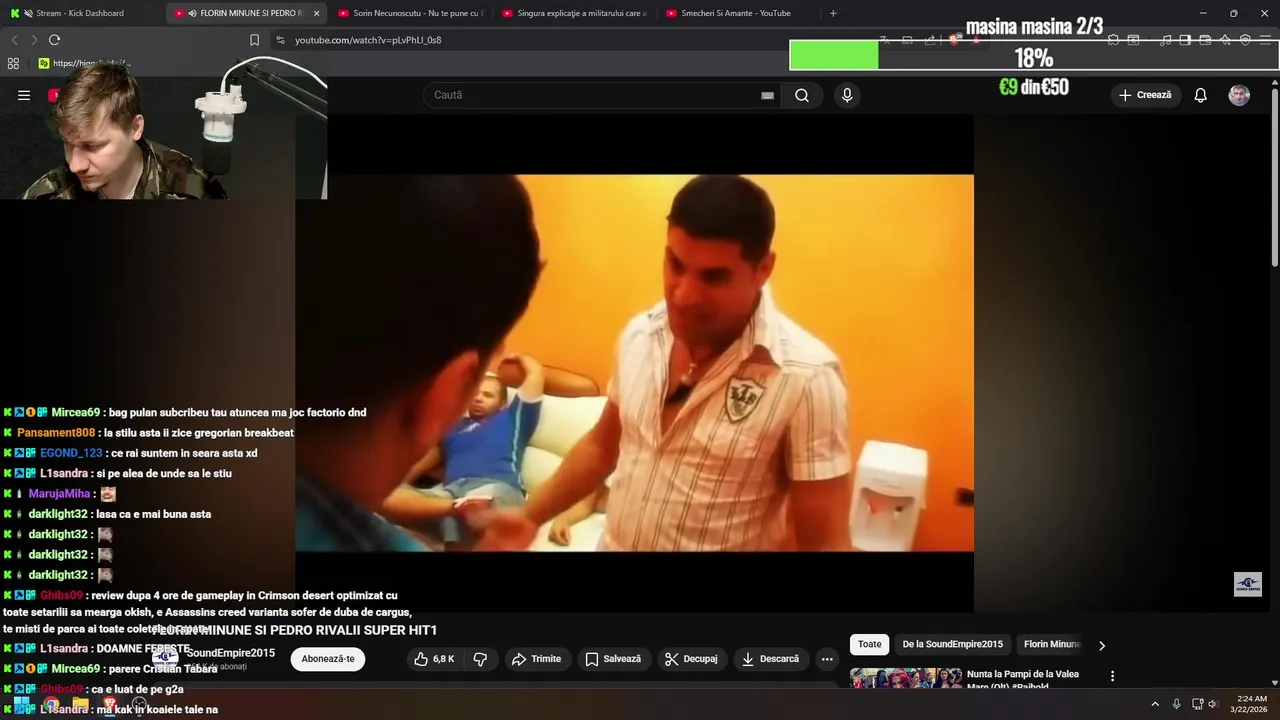This screenshot has height=720, width=1280.
Task: Open the volume tray icon
Action: [x=1213, y=704]
